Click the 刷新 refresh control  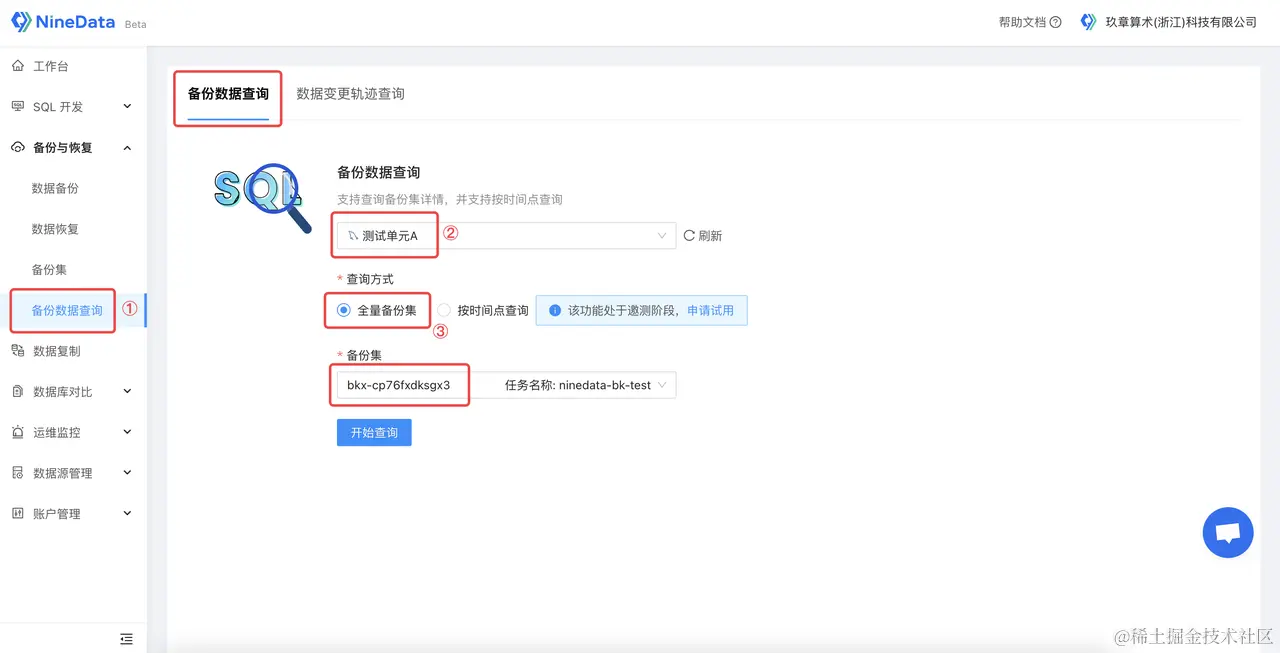702,235
